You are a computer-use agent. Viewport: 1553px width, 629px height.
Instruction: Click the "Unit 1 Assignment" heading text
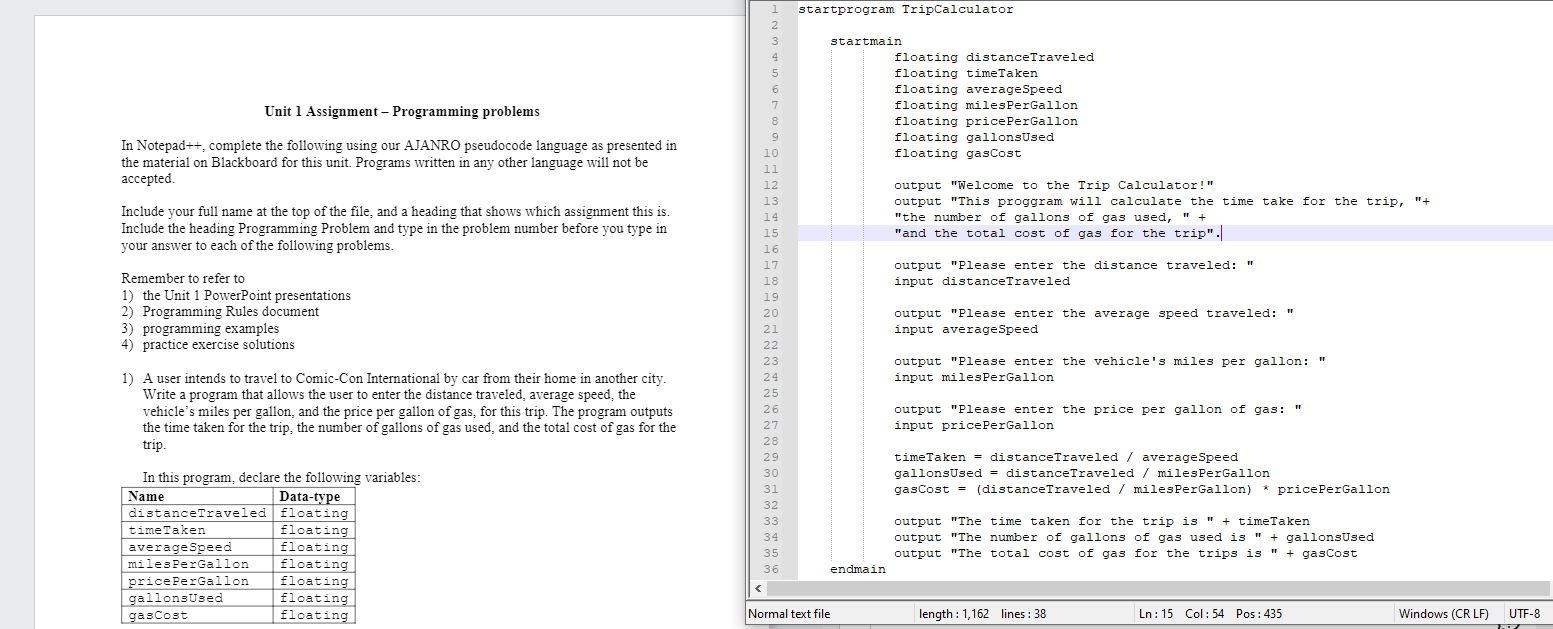coord(399,111)
